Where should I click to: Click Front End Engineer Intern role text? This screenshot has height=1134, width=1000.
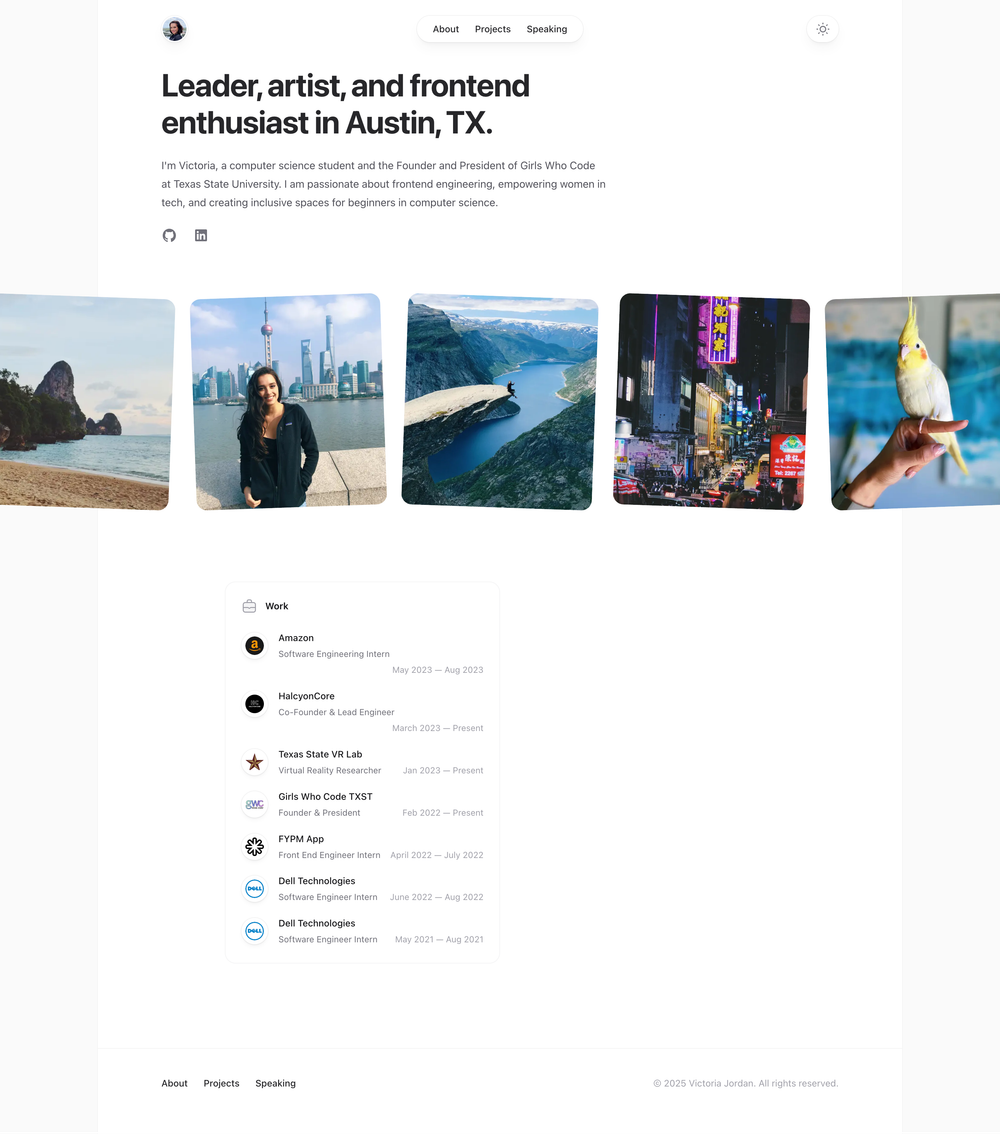[329, 855]
